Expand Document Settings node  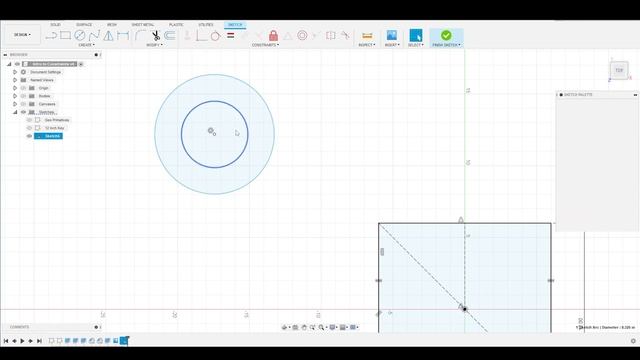[15, 72]
